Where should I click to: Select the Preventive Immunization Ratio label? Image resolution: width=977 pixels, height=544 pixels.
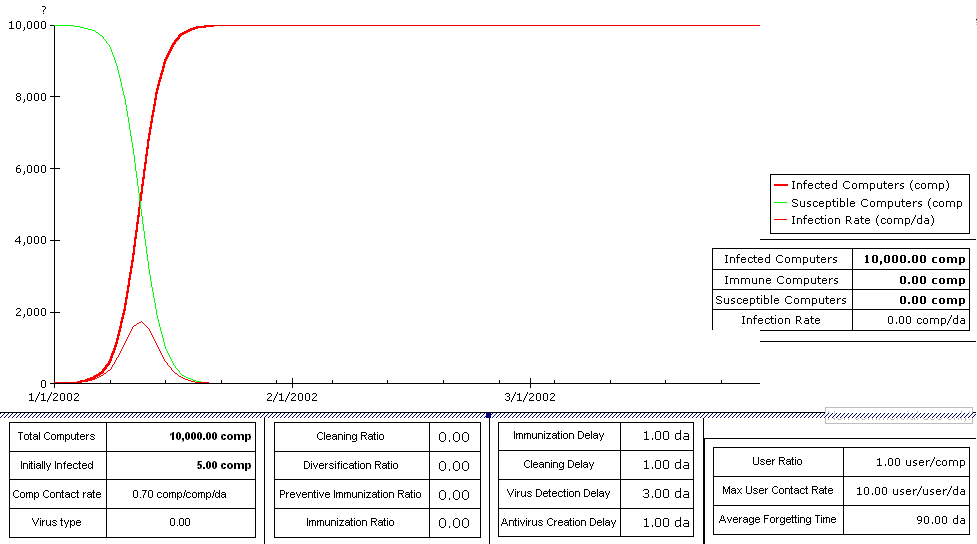coord(351,494)
